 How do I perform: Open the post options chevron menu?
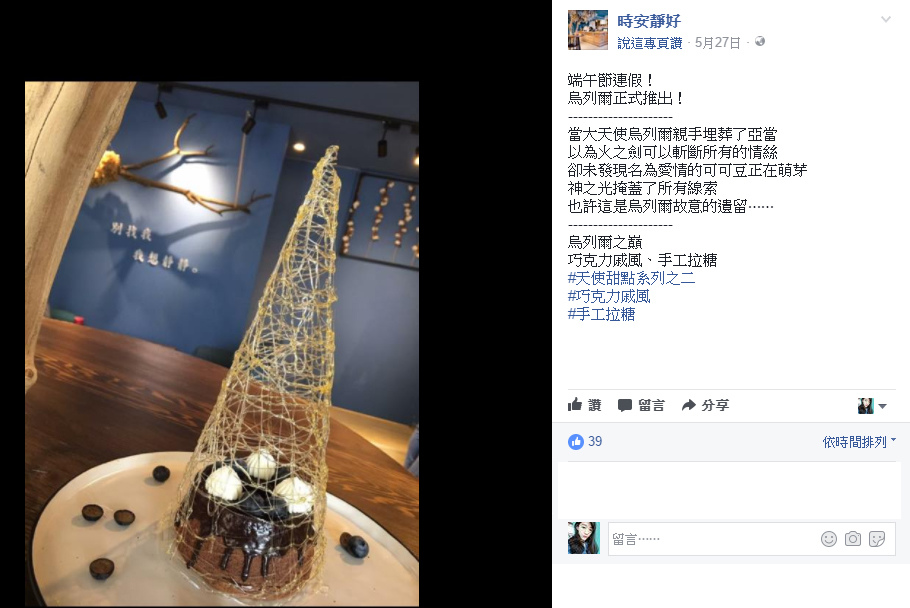(886, 19)
